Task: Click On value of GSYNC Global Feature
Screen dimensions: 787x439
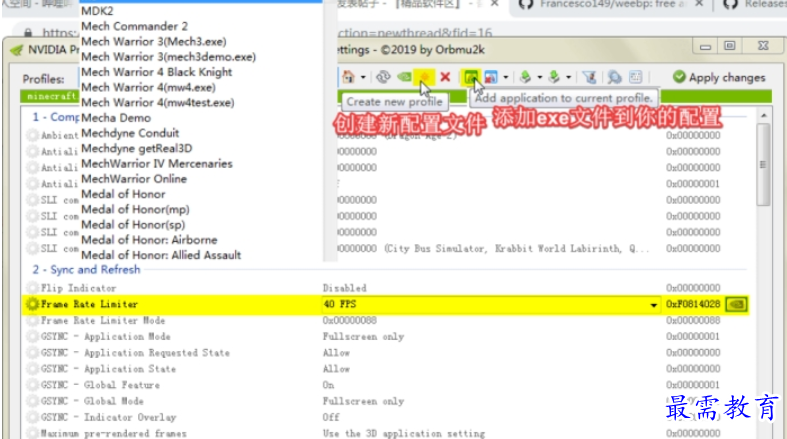Action: (328, 385)
